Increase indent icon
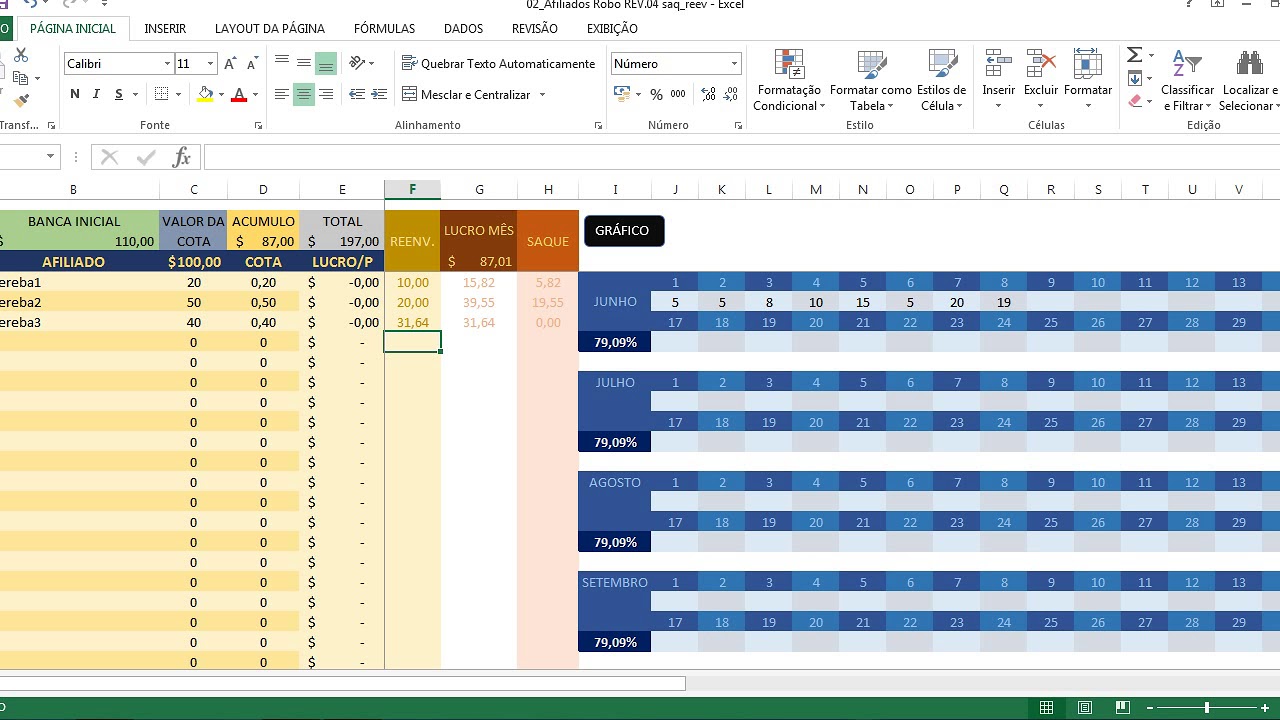1280x720 pixels. (x=379, y=95)
